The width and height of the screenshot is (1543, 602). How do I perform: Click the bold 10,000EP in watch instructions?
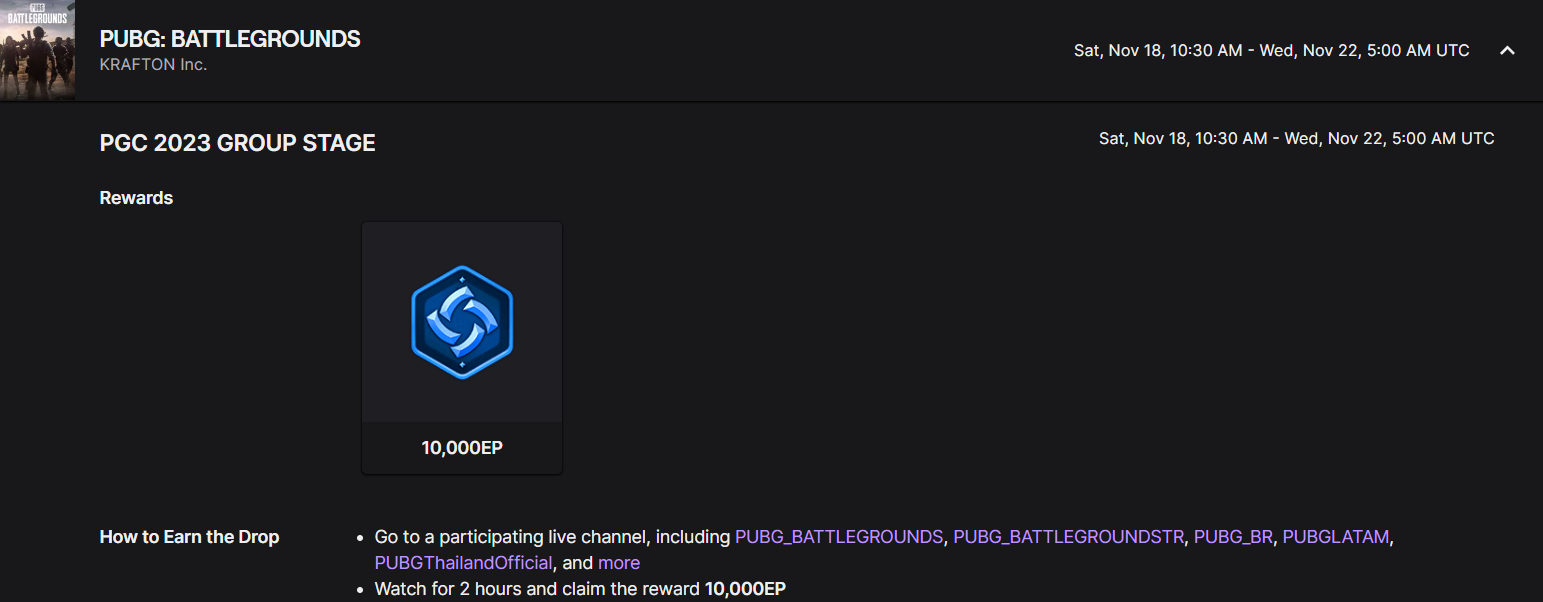tap(745, 589)
